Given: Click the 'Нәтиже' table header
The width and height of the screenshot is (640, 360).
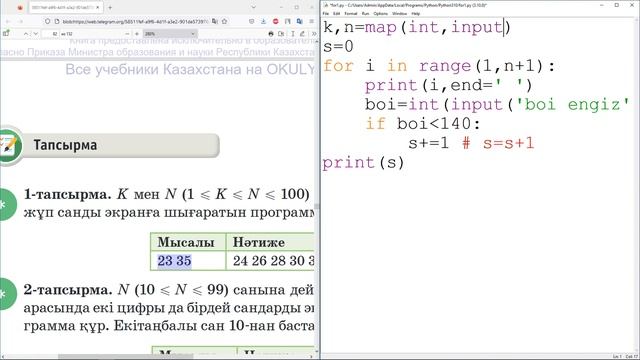Looking at the screenshot, I should click(258, 242).
